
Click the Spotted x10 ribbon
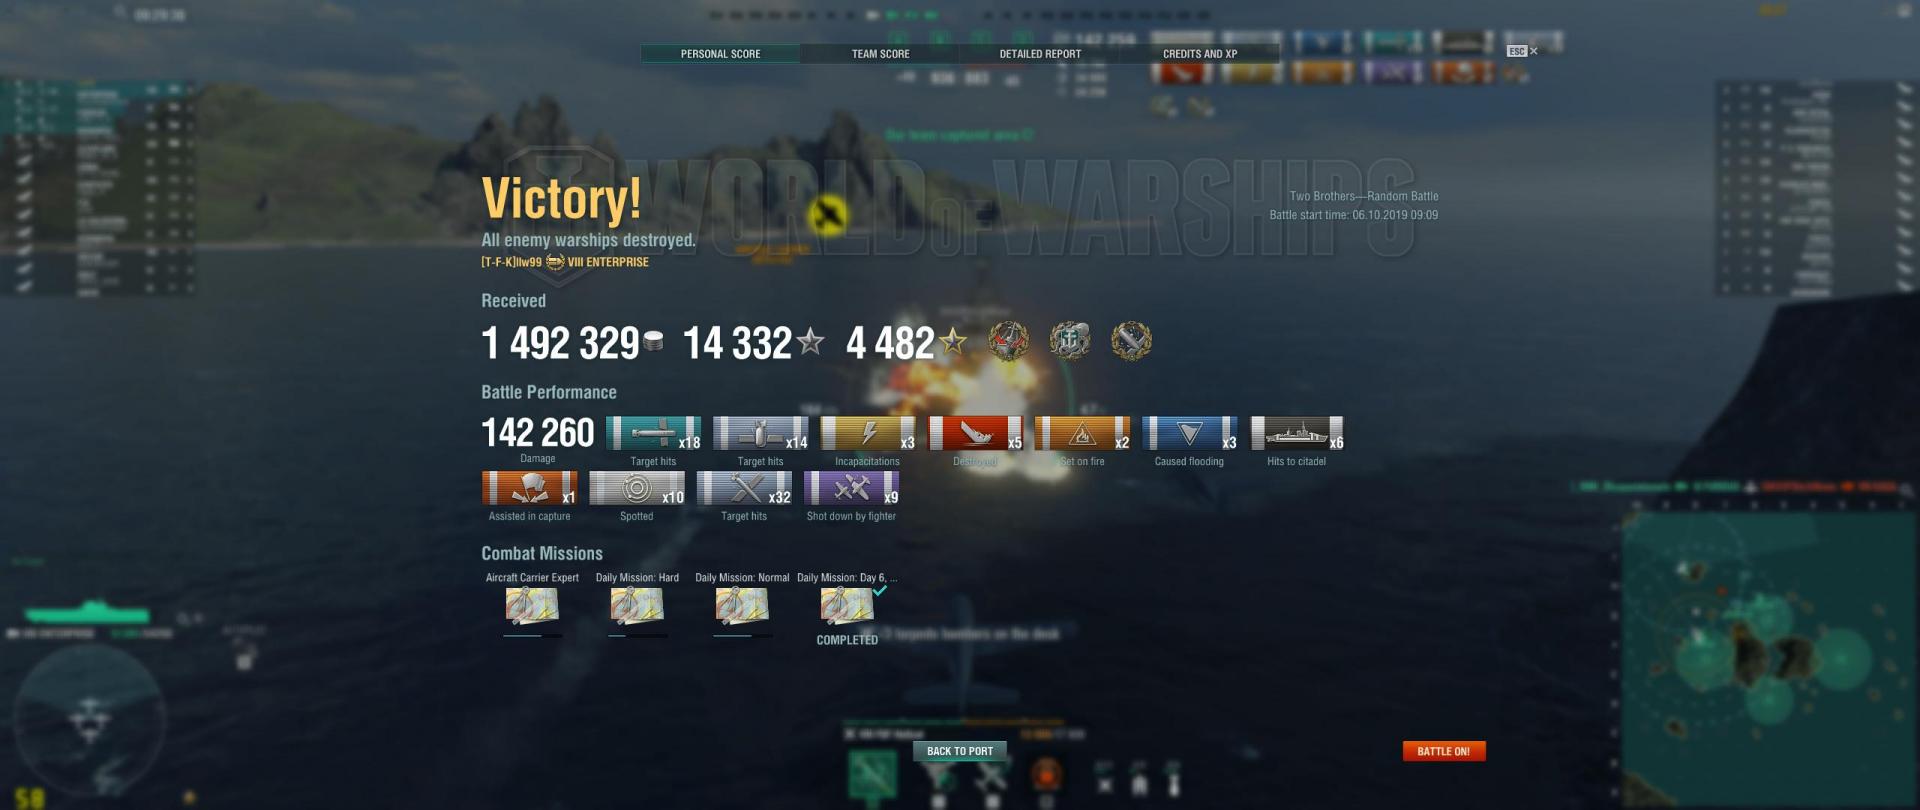coord(637,488)
